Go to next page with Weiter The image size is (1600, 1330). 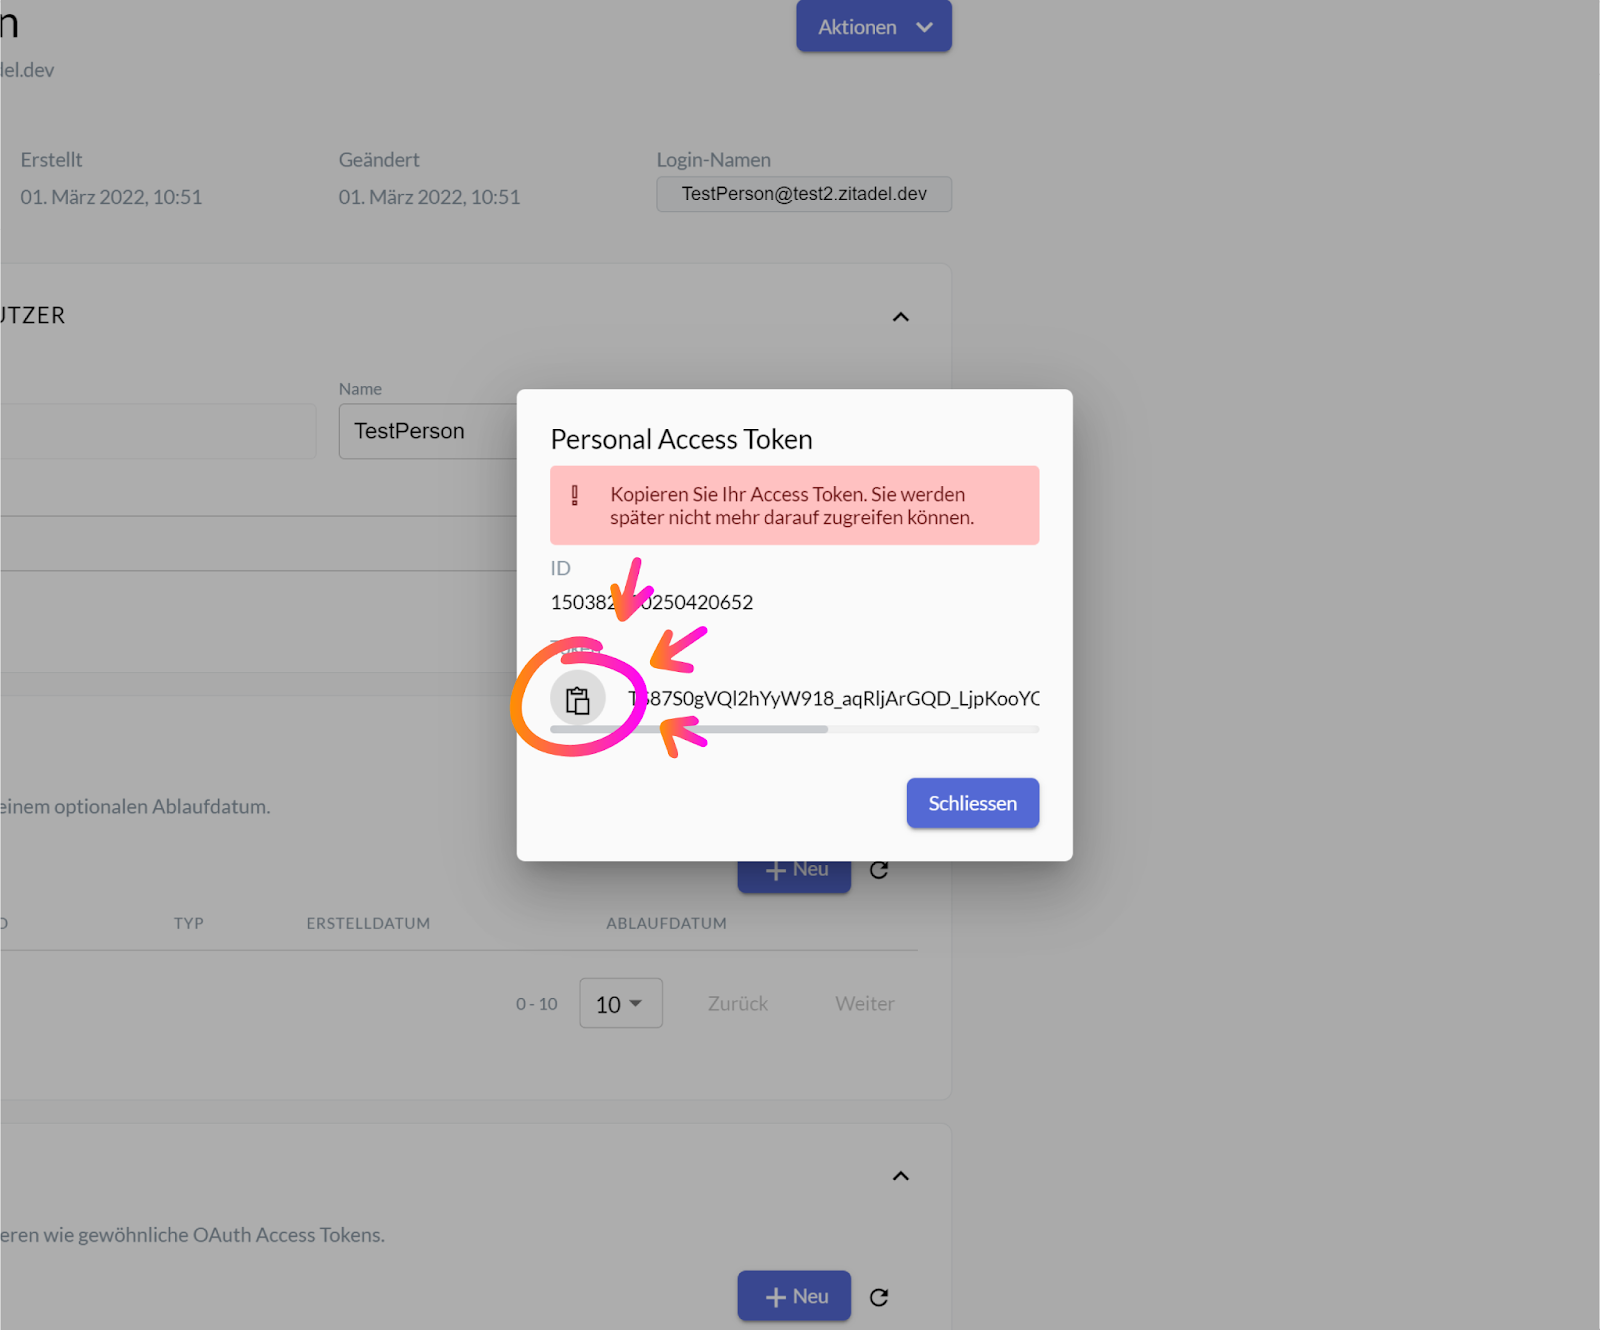(x=865, y=1004)
